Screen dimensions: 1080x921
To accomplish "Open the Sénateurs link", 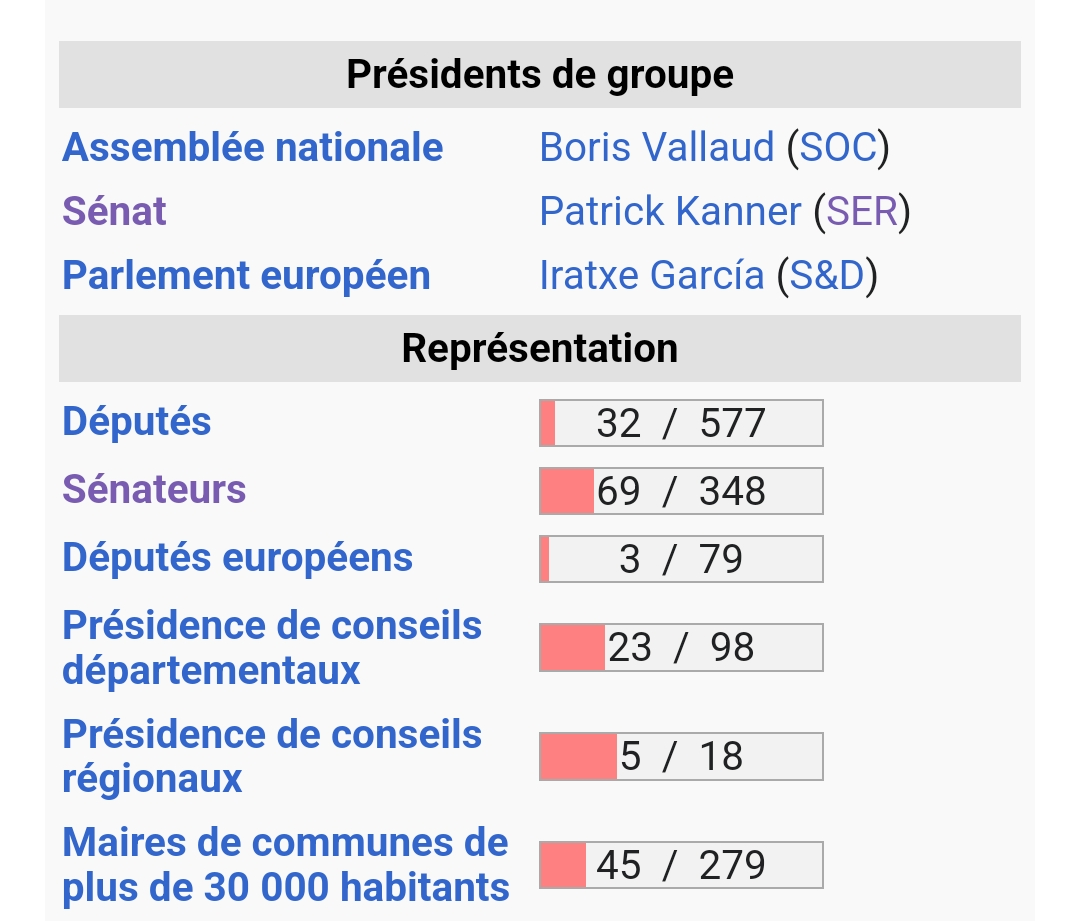I will [154, 489].
